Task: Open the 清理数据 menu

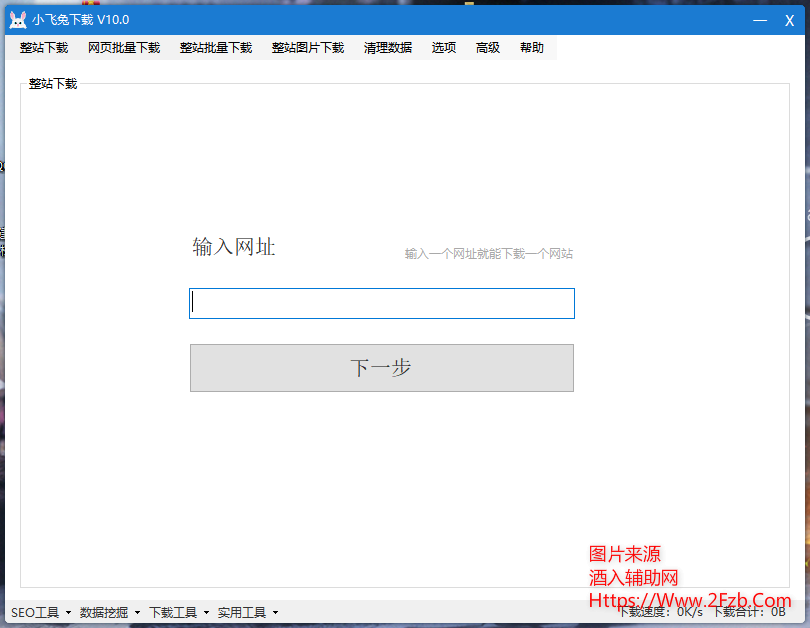Action: pyautogui.click(x=388, y=47)
